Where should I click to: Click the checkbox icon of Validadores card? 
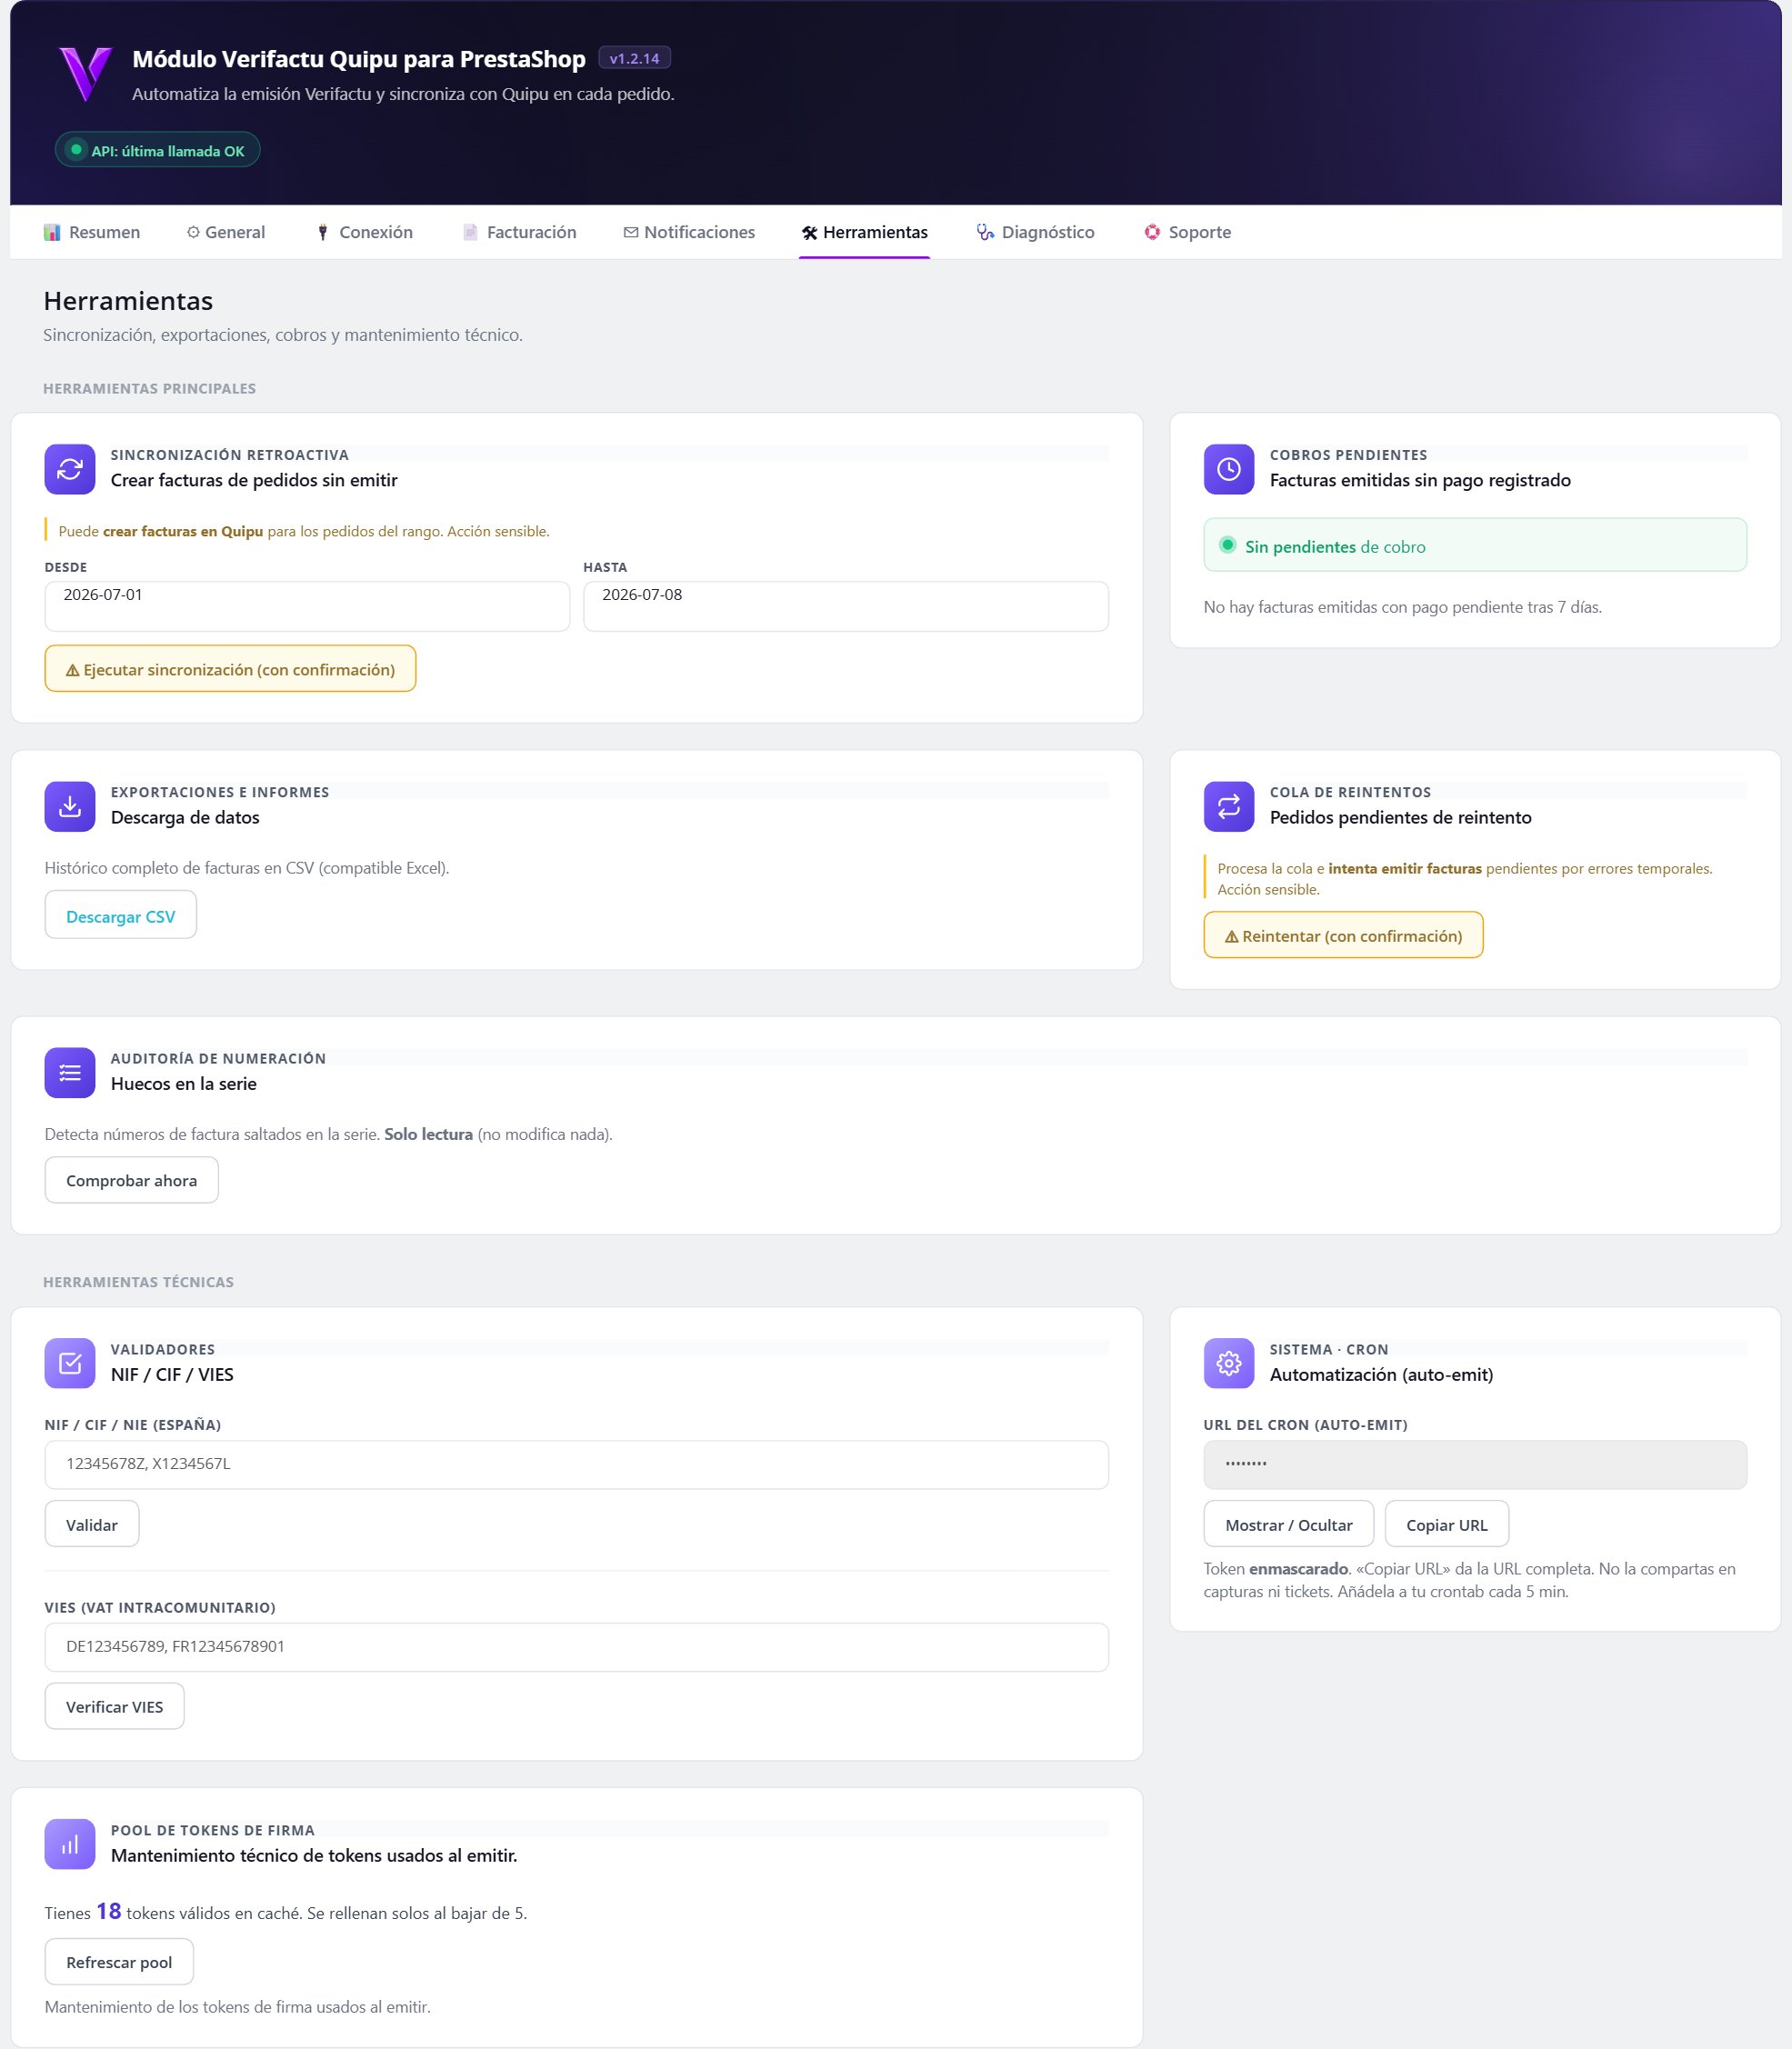tap(70, 1363)
